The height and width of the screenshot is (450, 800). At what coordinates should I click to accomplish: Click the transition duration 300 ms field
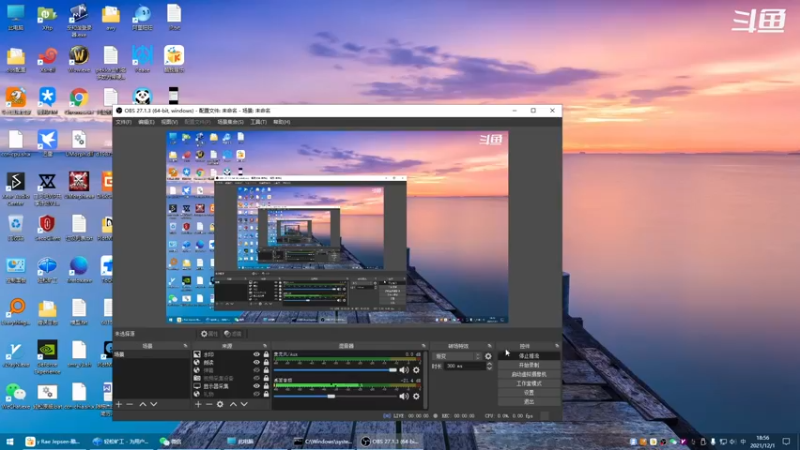465,366
